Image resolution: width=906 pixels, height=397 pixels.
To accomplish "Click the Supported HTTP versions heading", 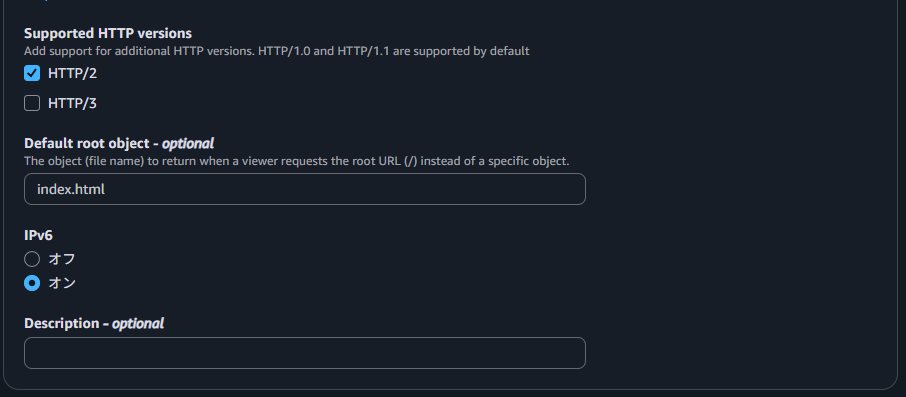I will [108, 34].
